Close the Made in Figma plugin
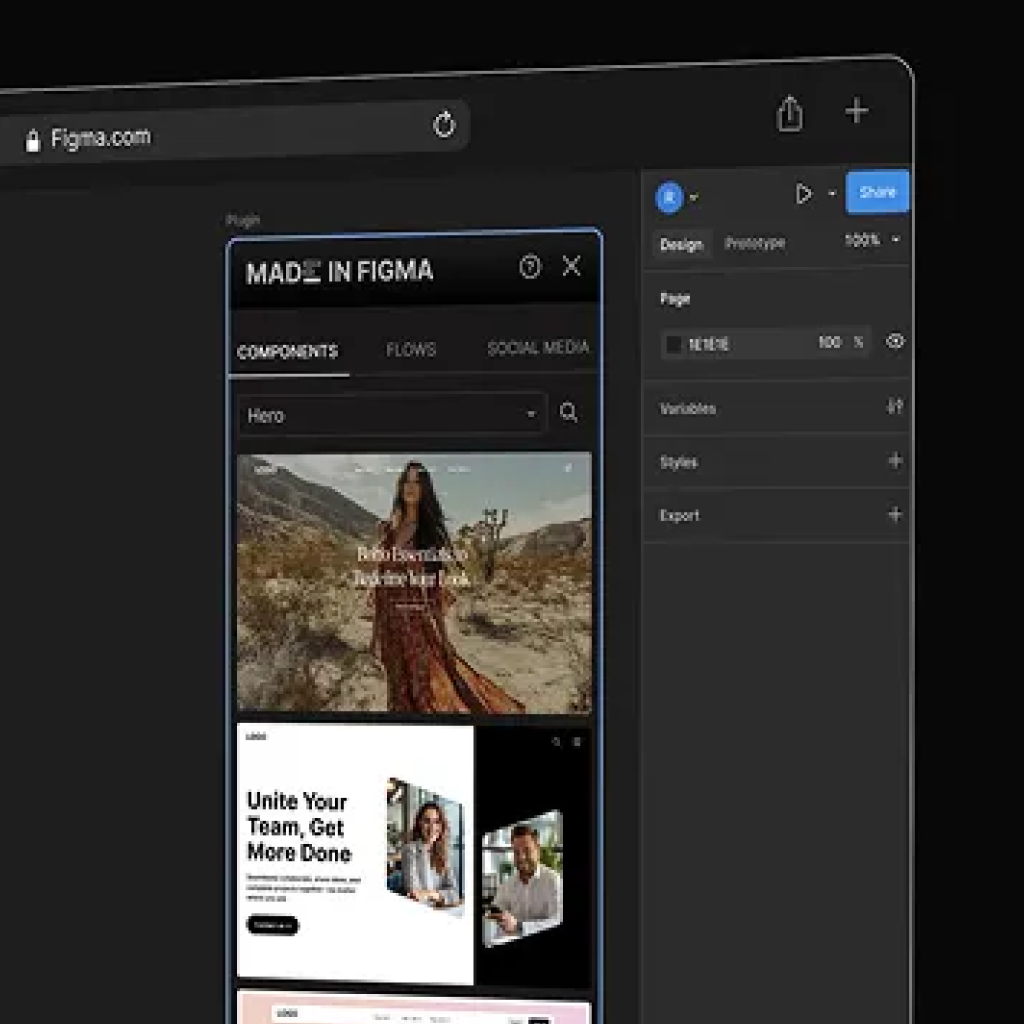 (571, 265)
